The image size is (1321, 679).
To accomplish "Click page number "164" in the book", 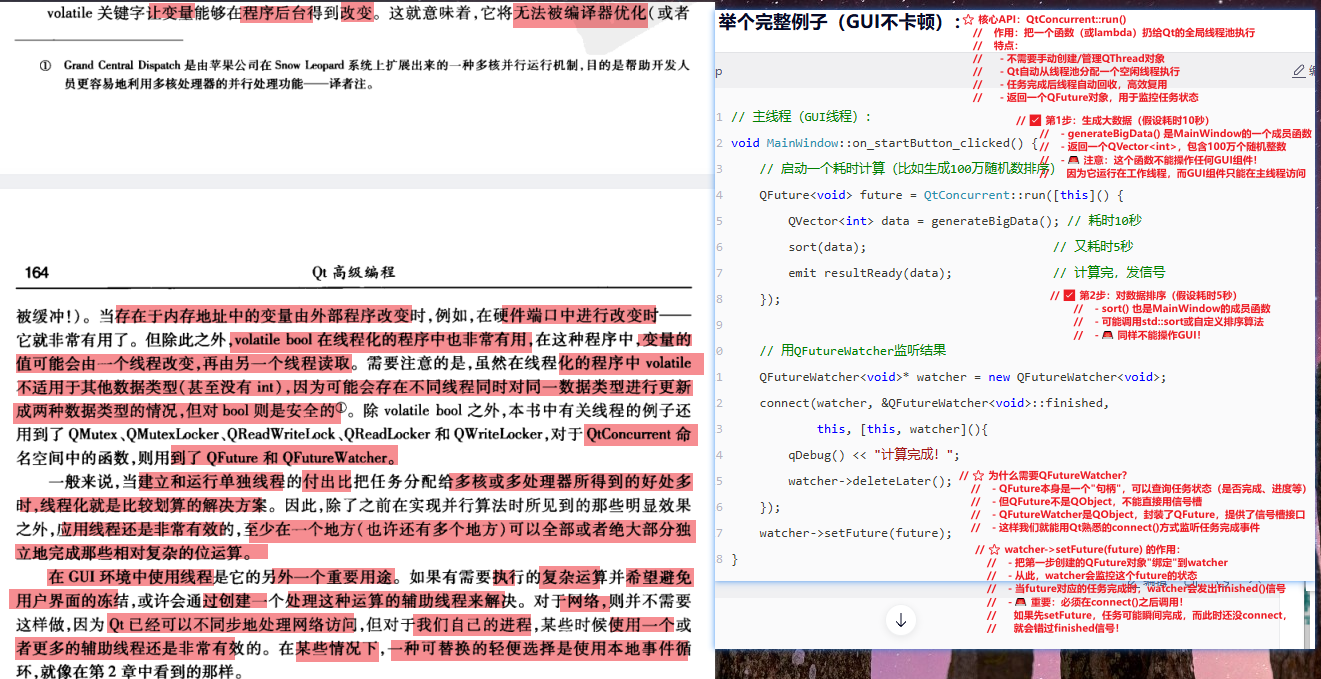I will 37,272.
